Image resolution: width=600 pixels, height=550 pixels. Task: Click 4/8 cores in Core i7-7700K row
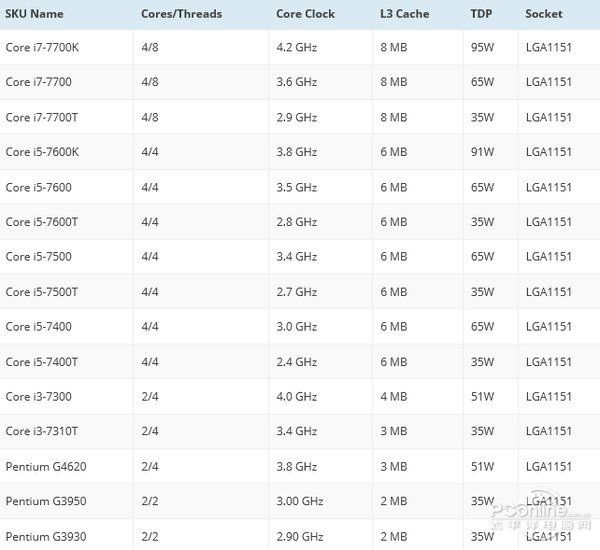tap(150, 47)
